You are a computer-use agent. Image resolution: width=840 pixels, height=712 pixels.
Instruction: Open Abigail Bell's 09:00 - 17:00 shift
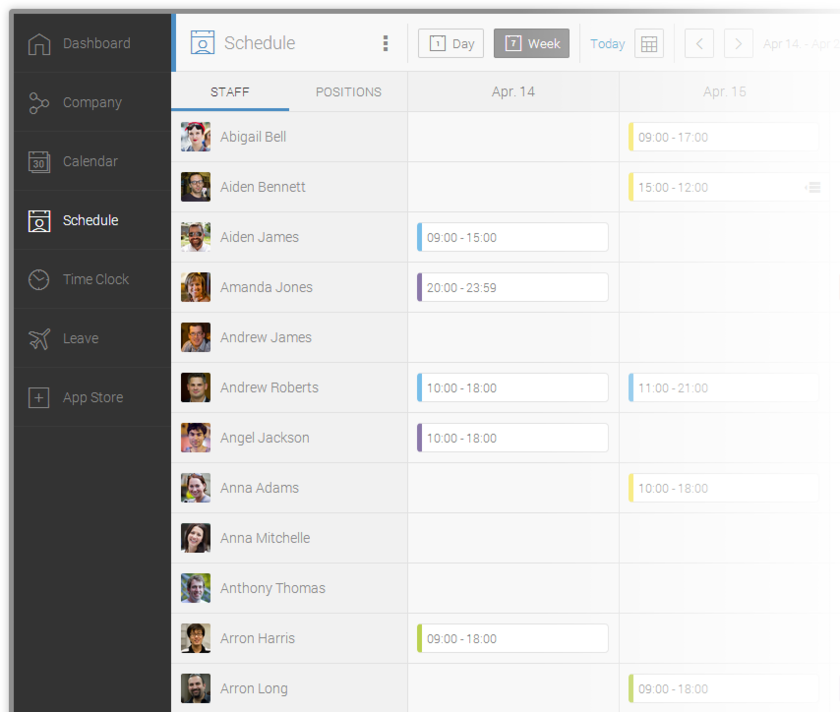(723, 137)
